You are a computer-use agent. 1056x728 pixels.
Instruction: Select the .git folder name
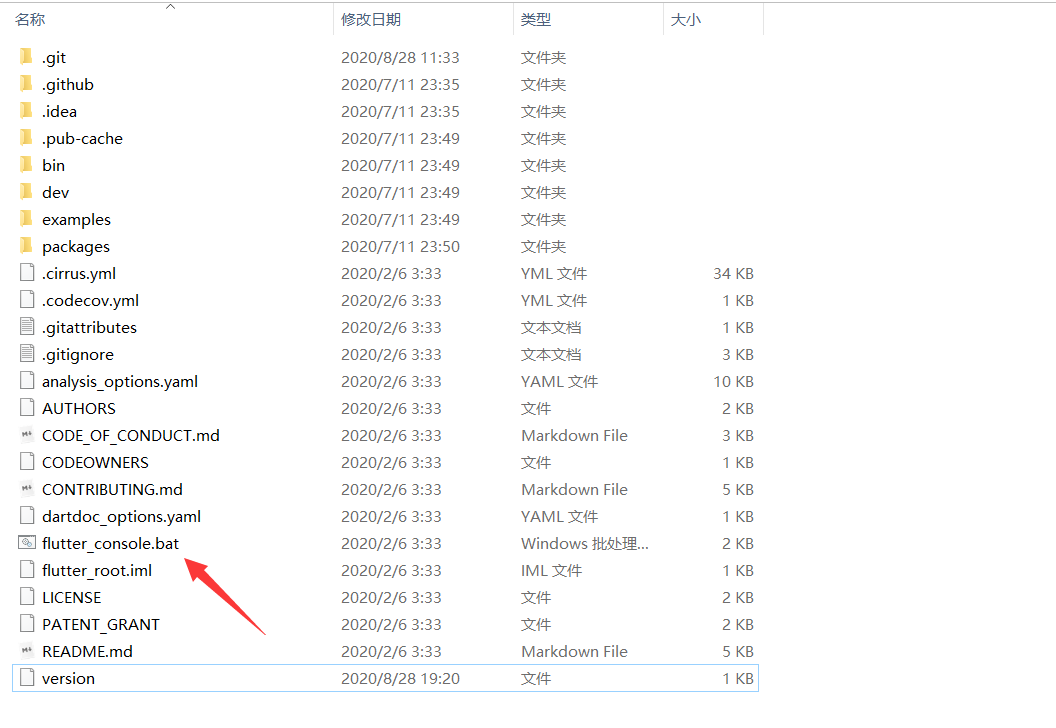(54, 58)
